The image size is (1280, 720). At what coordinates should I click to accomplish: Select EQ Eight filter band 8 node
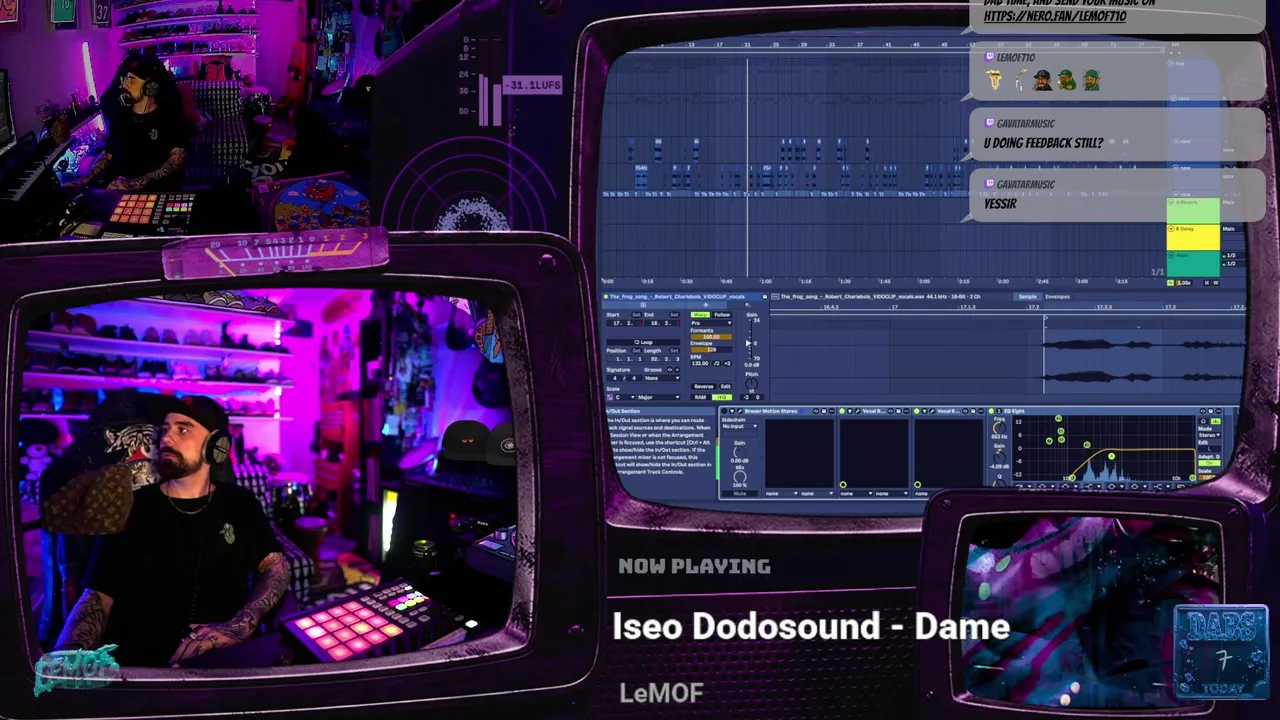[x=1192, y=478]
